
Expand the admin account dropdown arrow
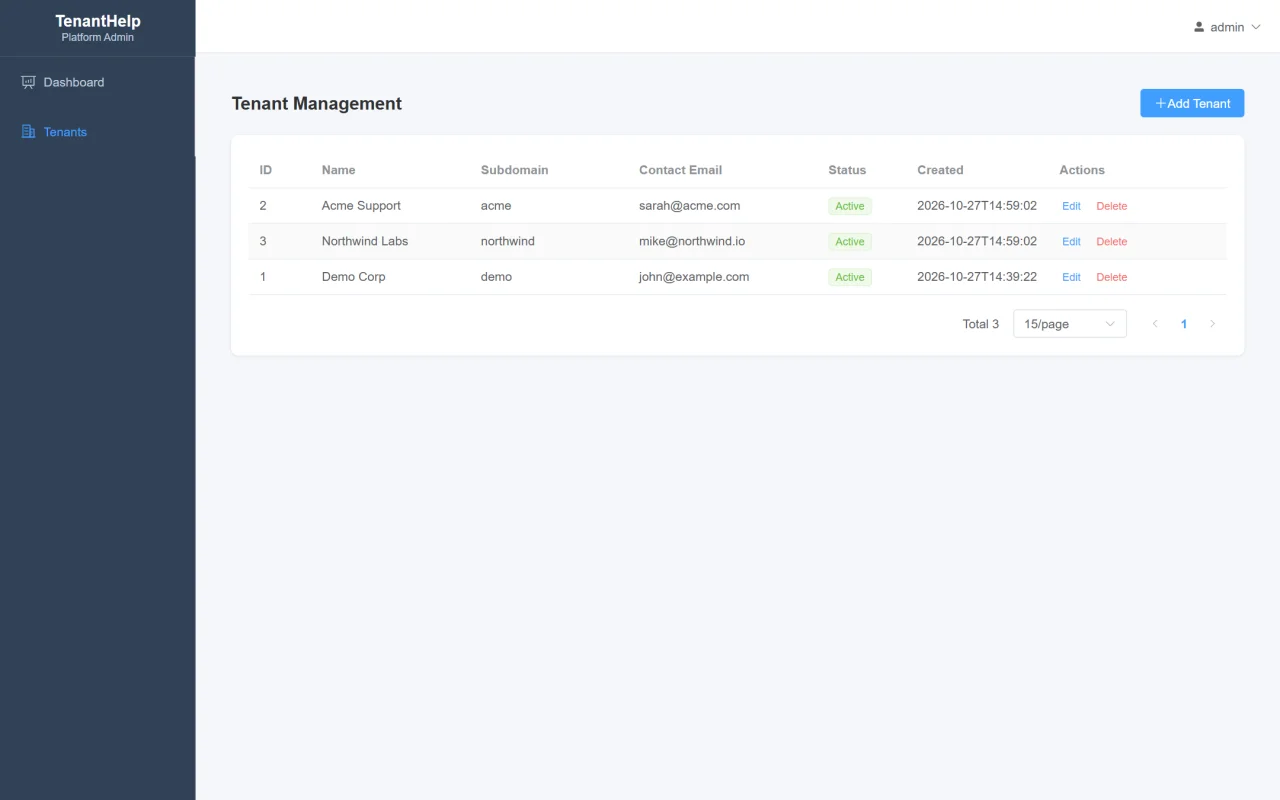(1256, 27)
